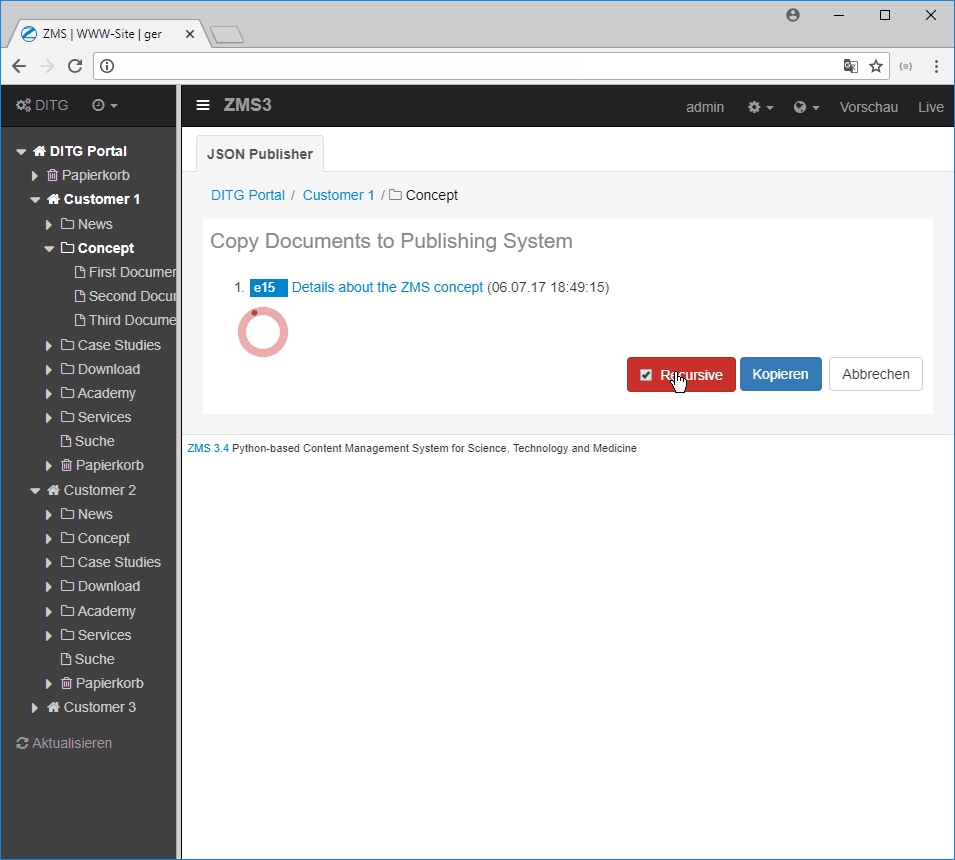Viewport: 955px width, 860px height.
Task: Click the Abbrechen button
Action: tap(876, 374)
